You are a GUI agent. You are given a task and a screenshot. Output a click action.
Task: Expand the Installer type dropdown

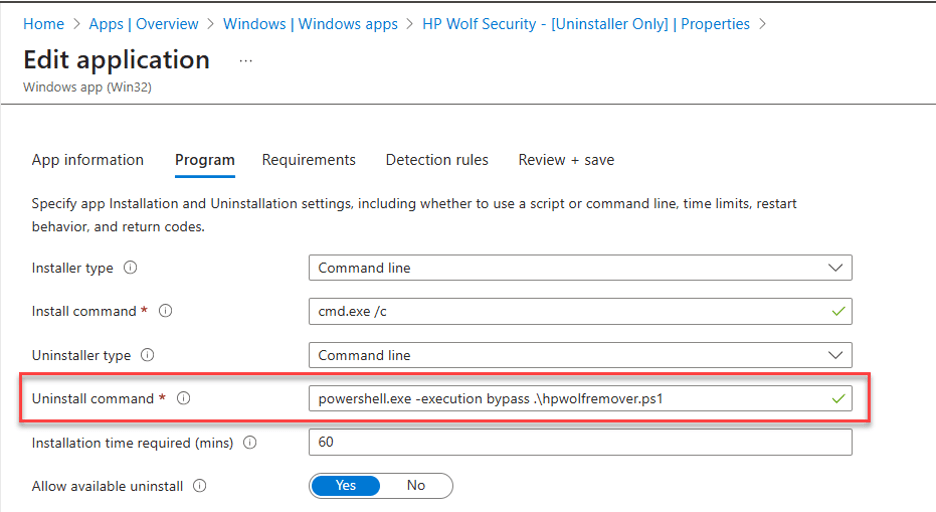pyautogui.click(x=580, y=268)
